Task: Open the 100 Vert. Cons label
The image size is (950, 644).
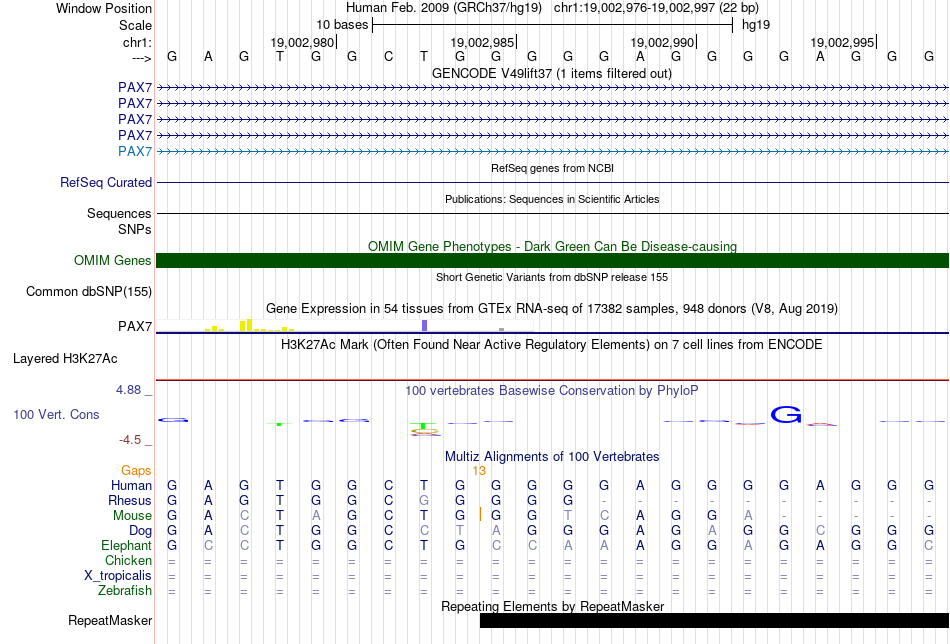Action: click(56, 414)
